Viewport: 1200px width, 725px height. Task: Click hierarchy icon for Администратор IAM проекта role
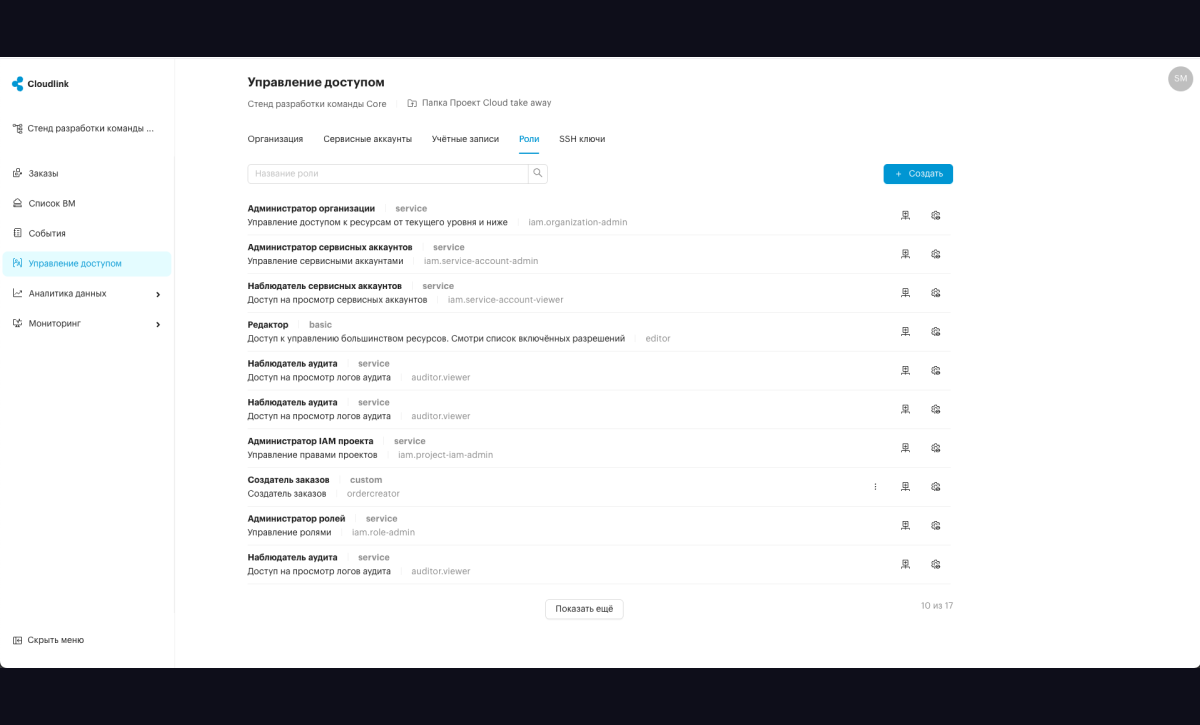click(x=905, y=448)
